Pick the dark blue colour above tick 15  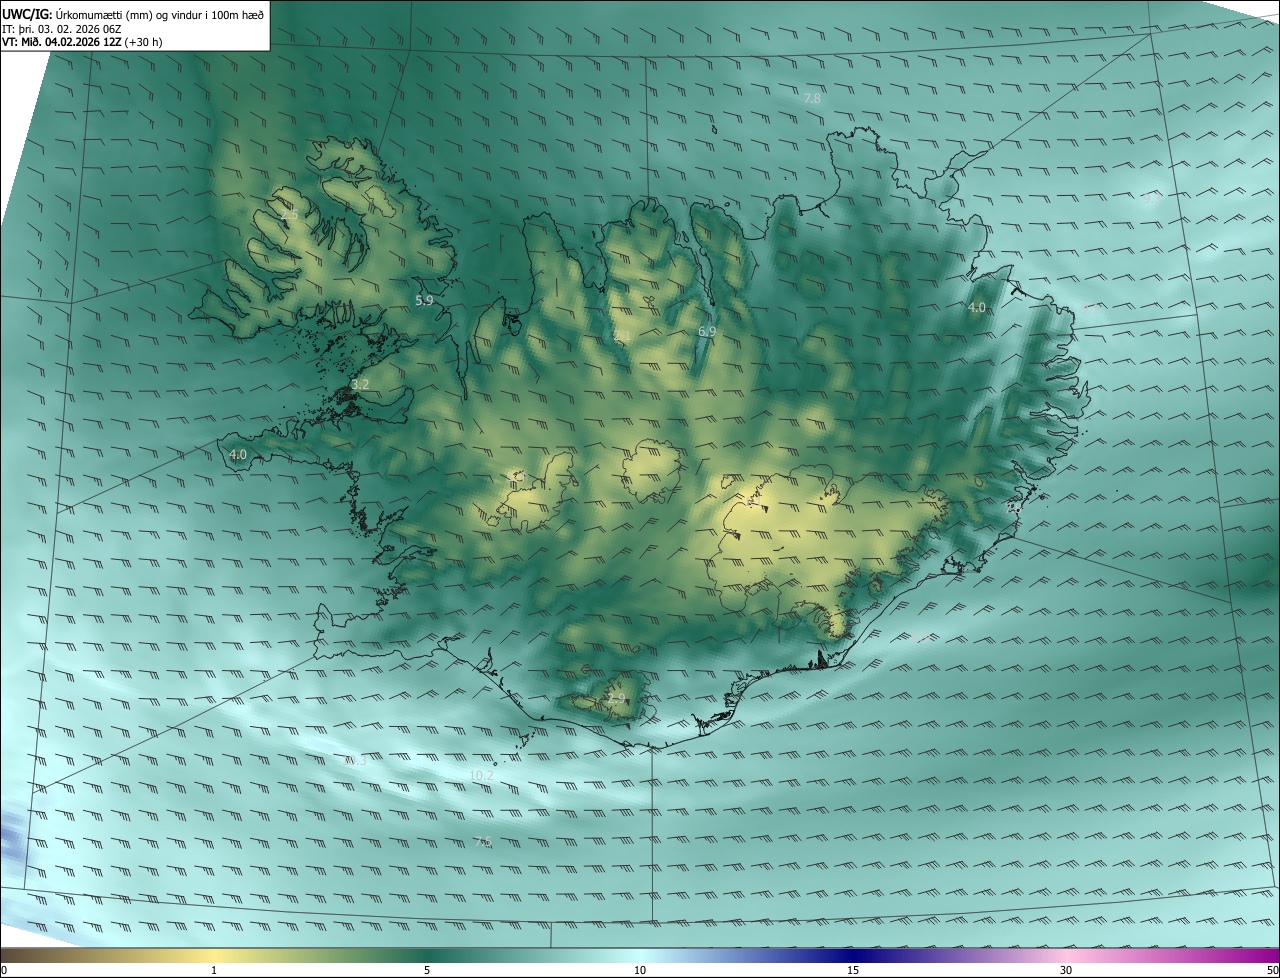853,955
